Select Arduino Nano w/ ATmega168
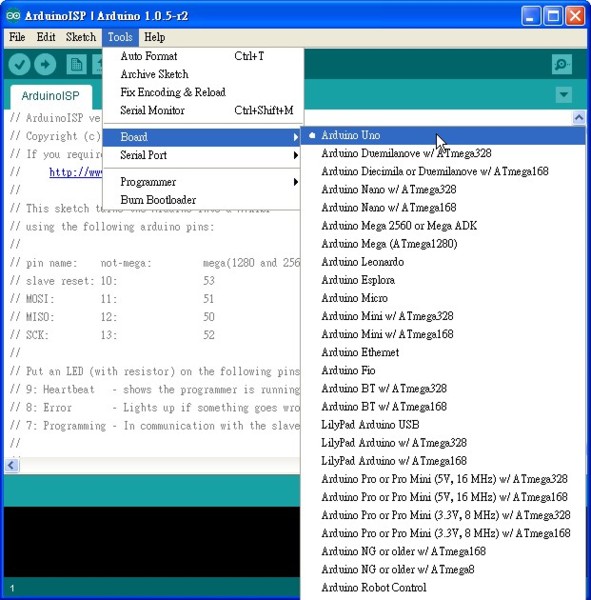Image resolution: width=591 pixels, height=600 pixels. coord(443,208)
